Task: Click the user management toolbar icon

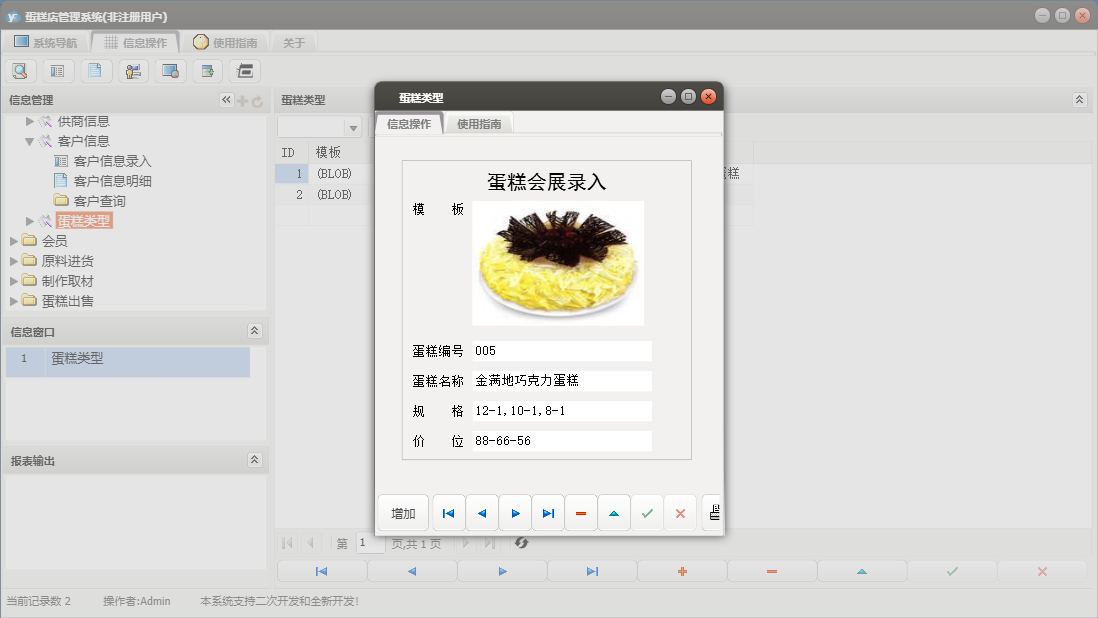Action: tap(132, 70)
